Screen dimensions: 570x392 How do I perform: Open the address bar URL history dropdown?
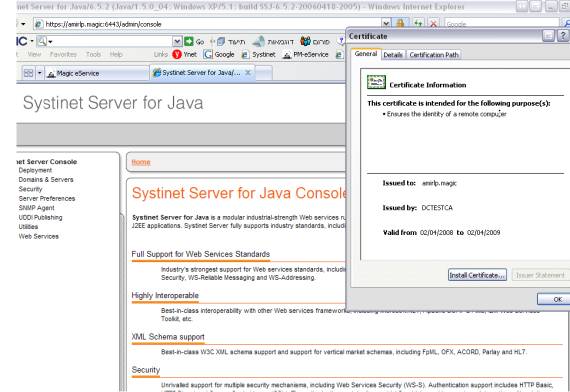point(386,24)
